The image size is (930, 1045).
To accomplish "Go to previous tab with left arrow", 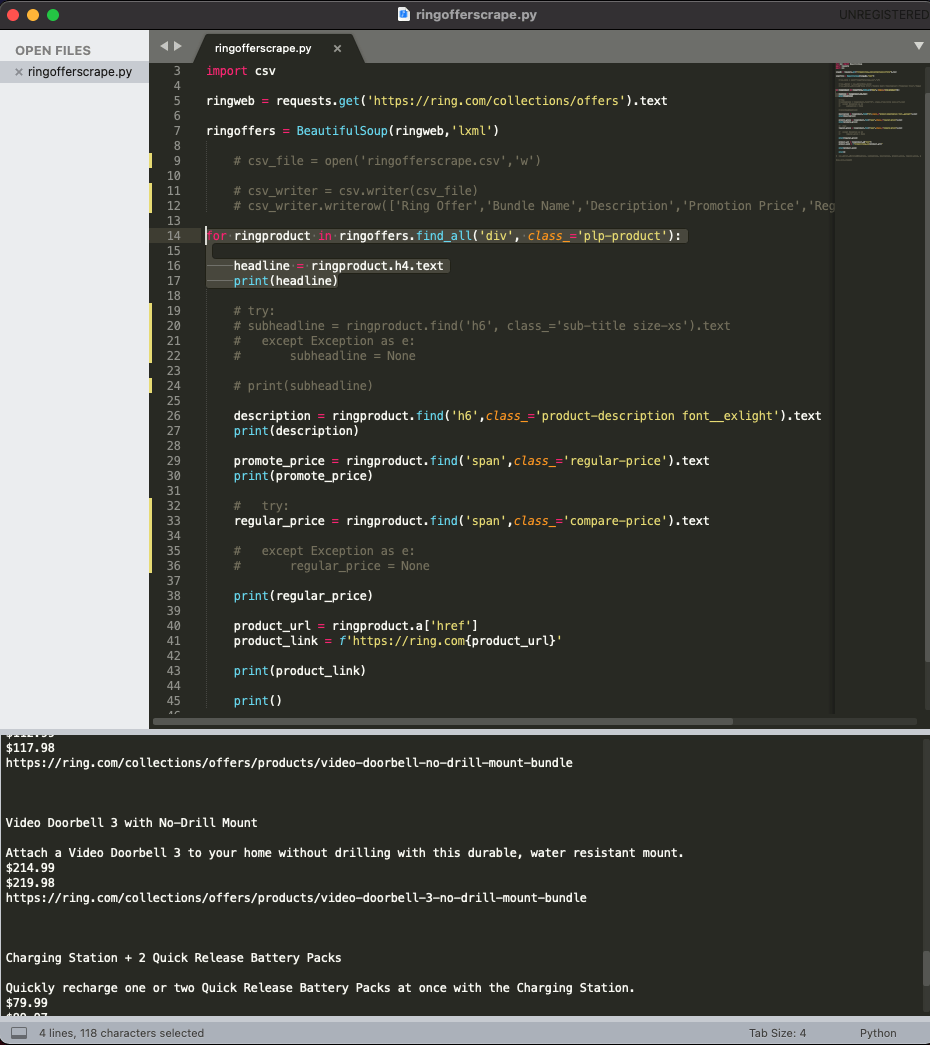I will 164,46.
